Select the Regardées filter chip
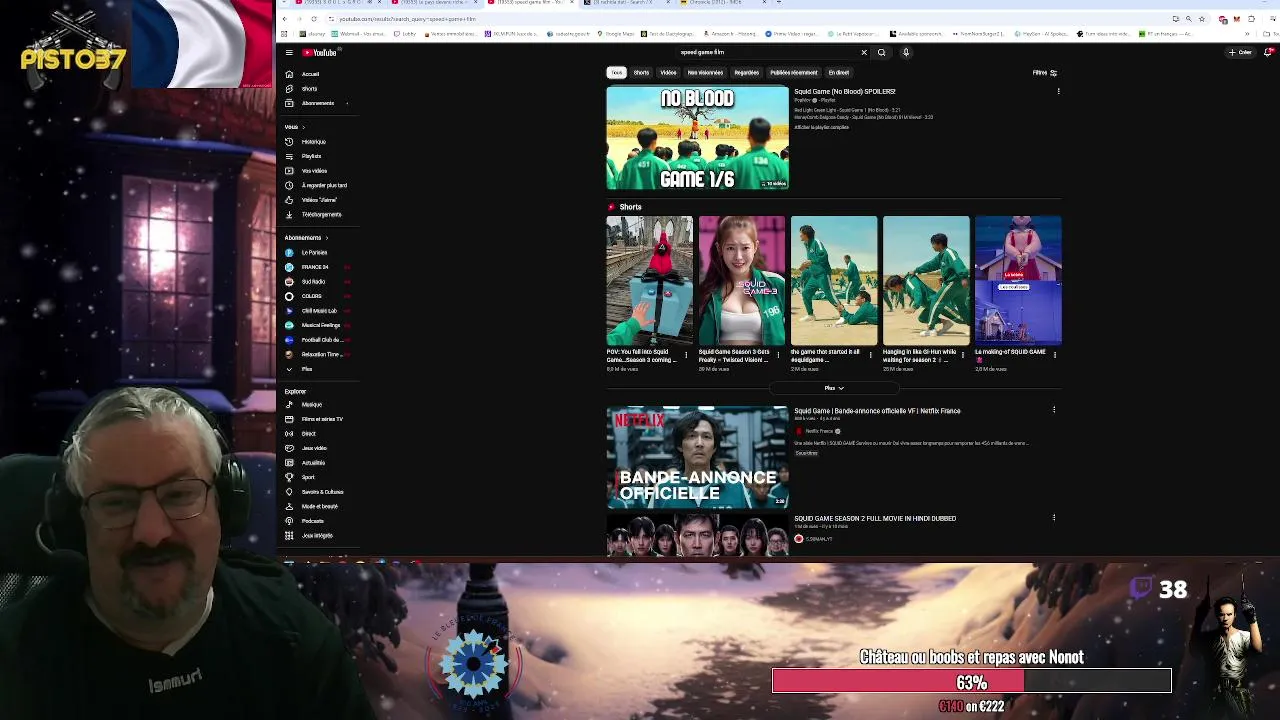 pyautogui.click(x=746, y=72)
